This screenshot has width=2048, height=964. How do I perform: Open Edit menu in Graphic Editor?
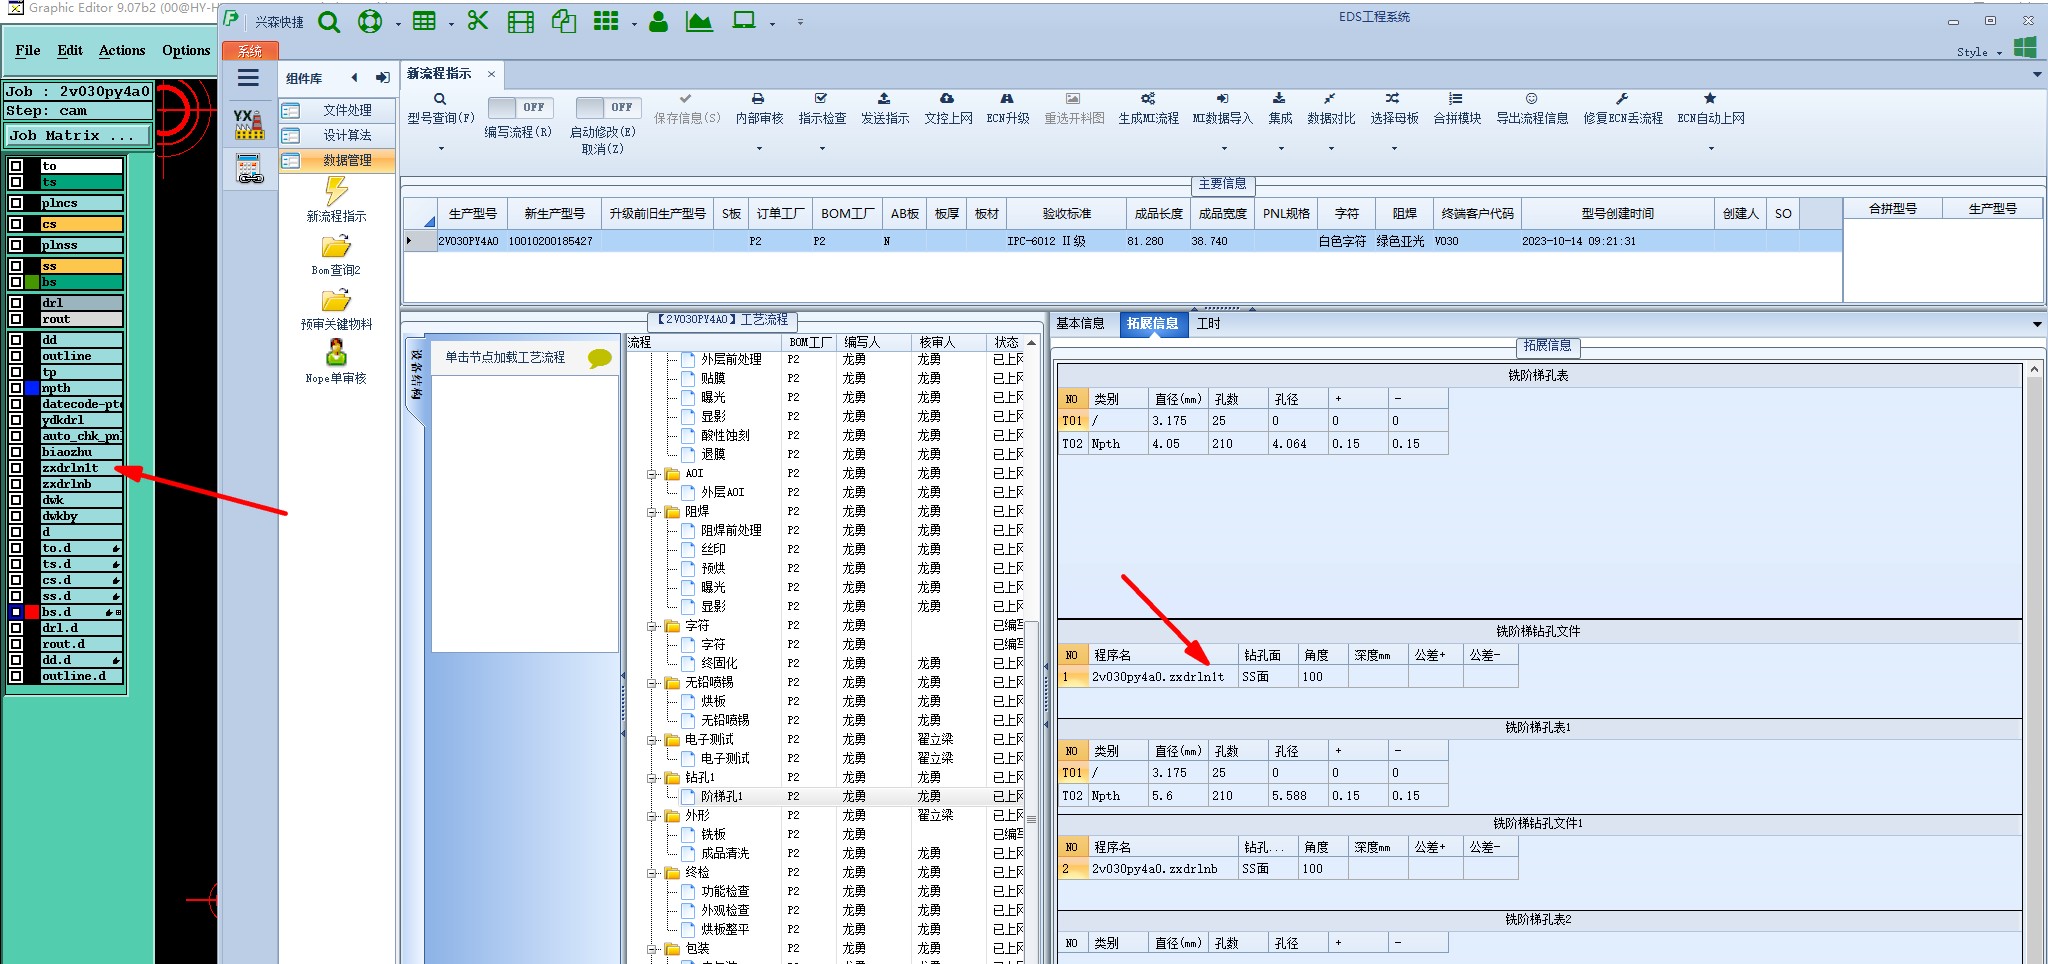pyautogui.click(x=70, y=50)
